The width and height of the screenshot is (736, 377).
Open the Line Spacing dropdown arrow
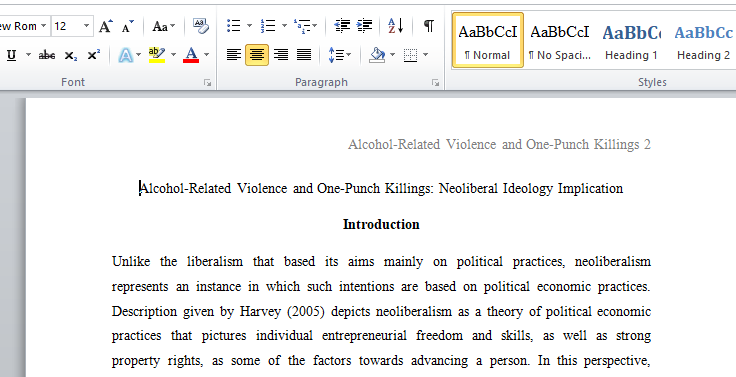pyautogui.click(x=349, y=55)
